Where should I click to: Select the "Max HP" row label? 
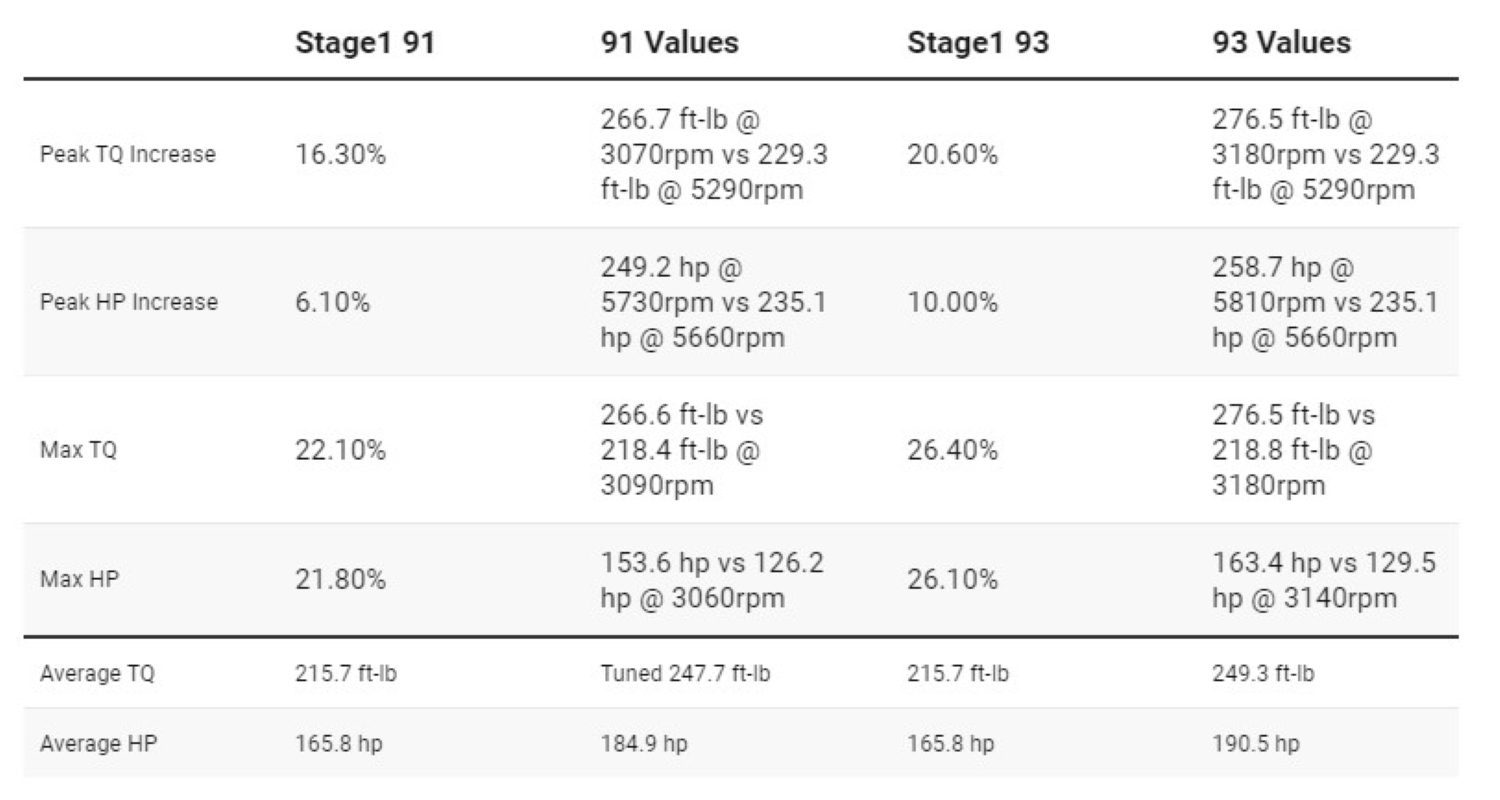(79, 579)
